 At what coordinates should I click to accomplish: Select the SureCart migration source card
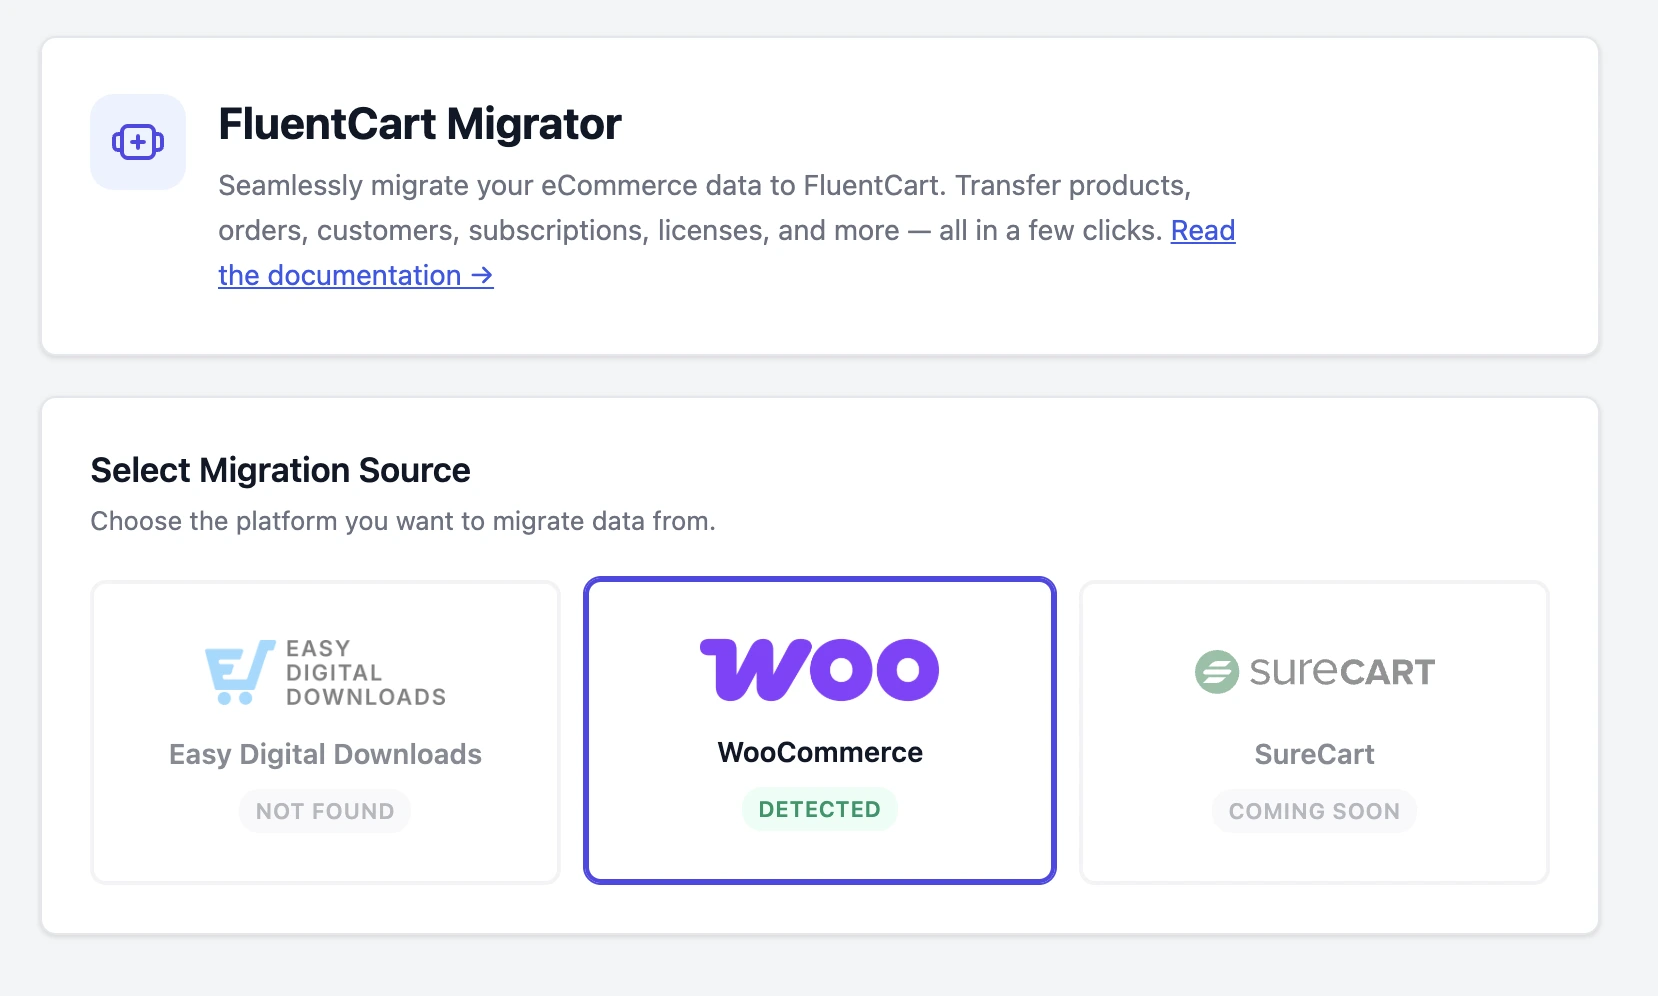tap(1314, 732)
